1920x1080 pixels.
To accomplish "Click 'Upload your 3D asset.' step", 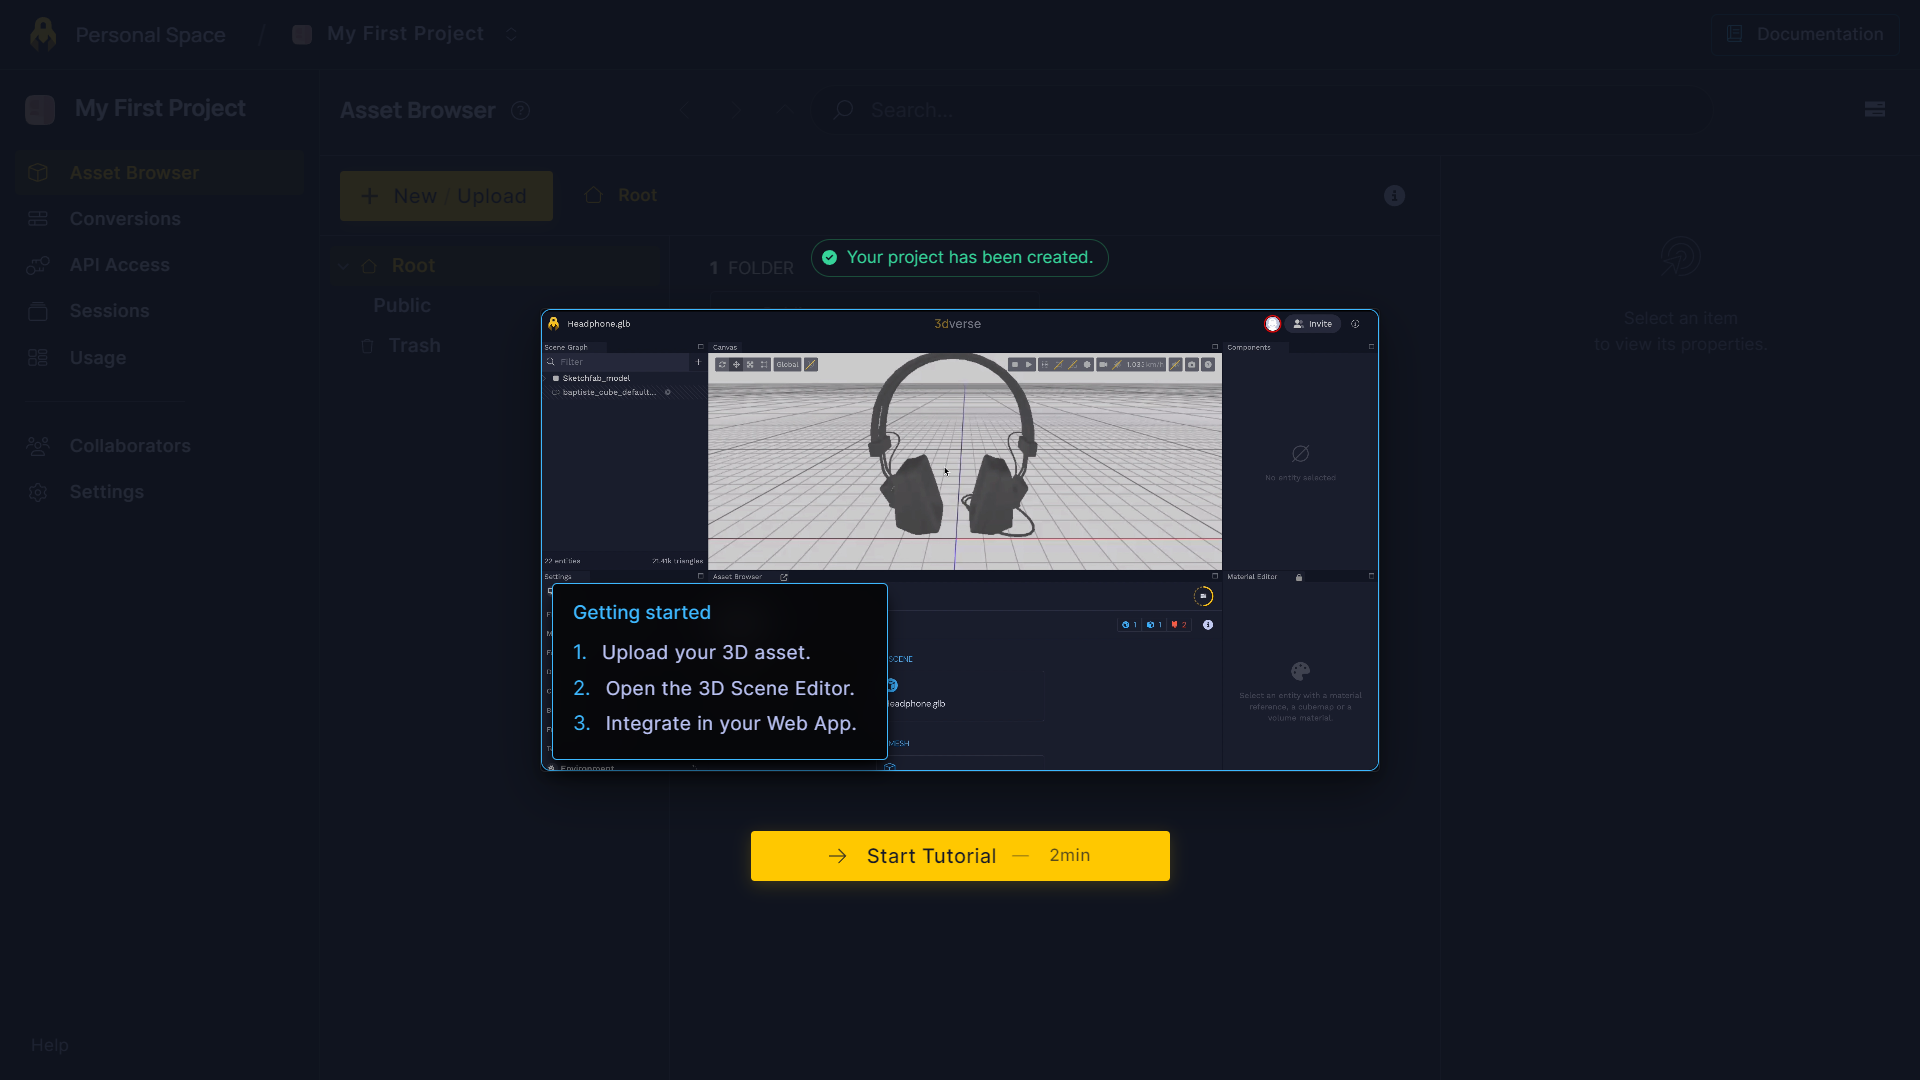I will [706, 653].
